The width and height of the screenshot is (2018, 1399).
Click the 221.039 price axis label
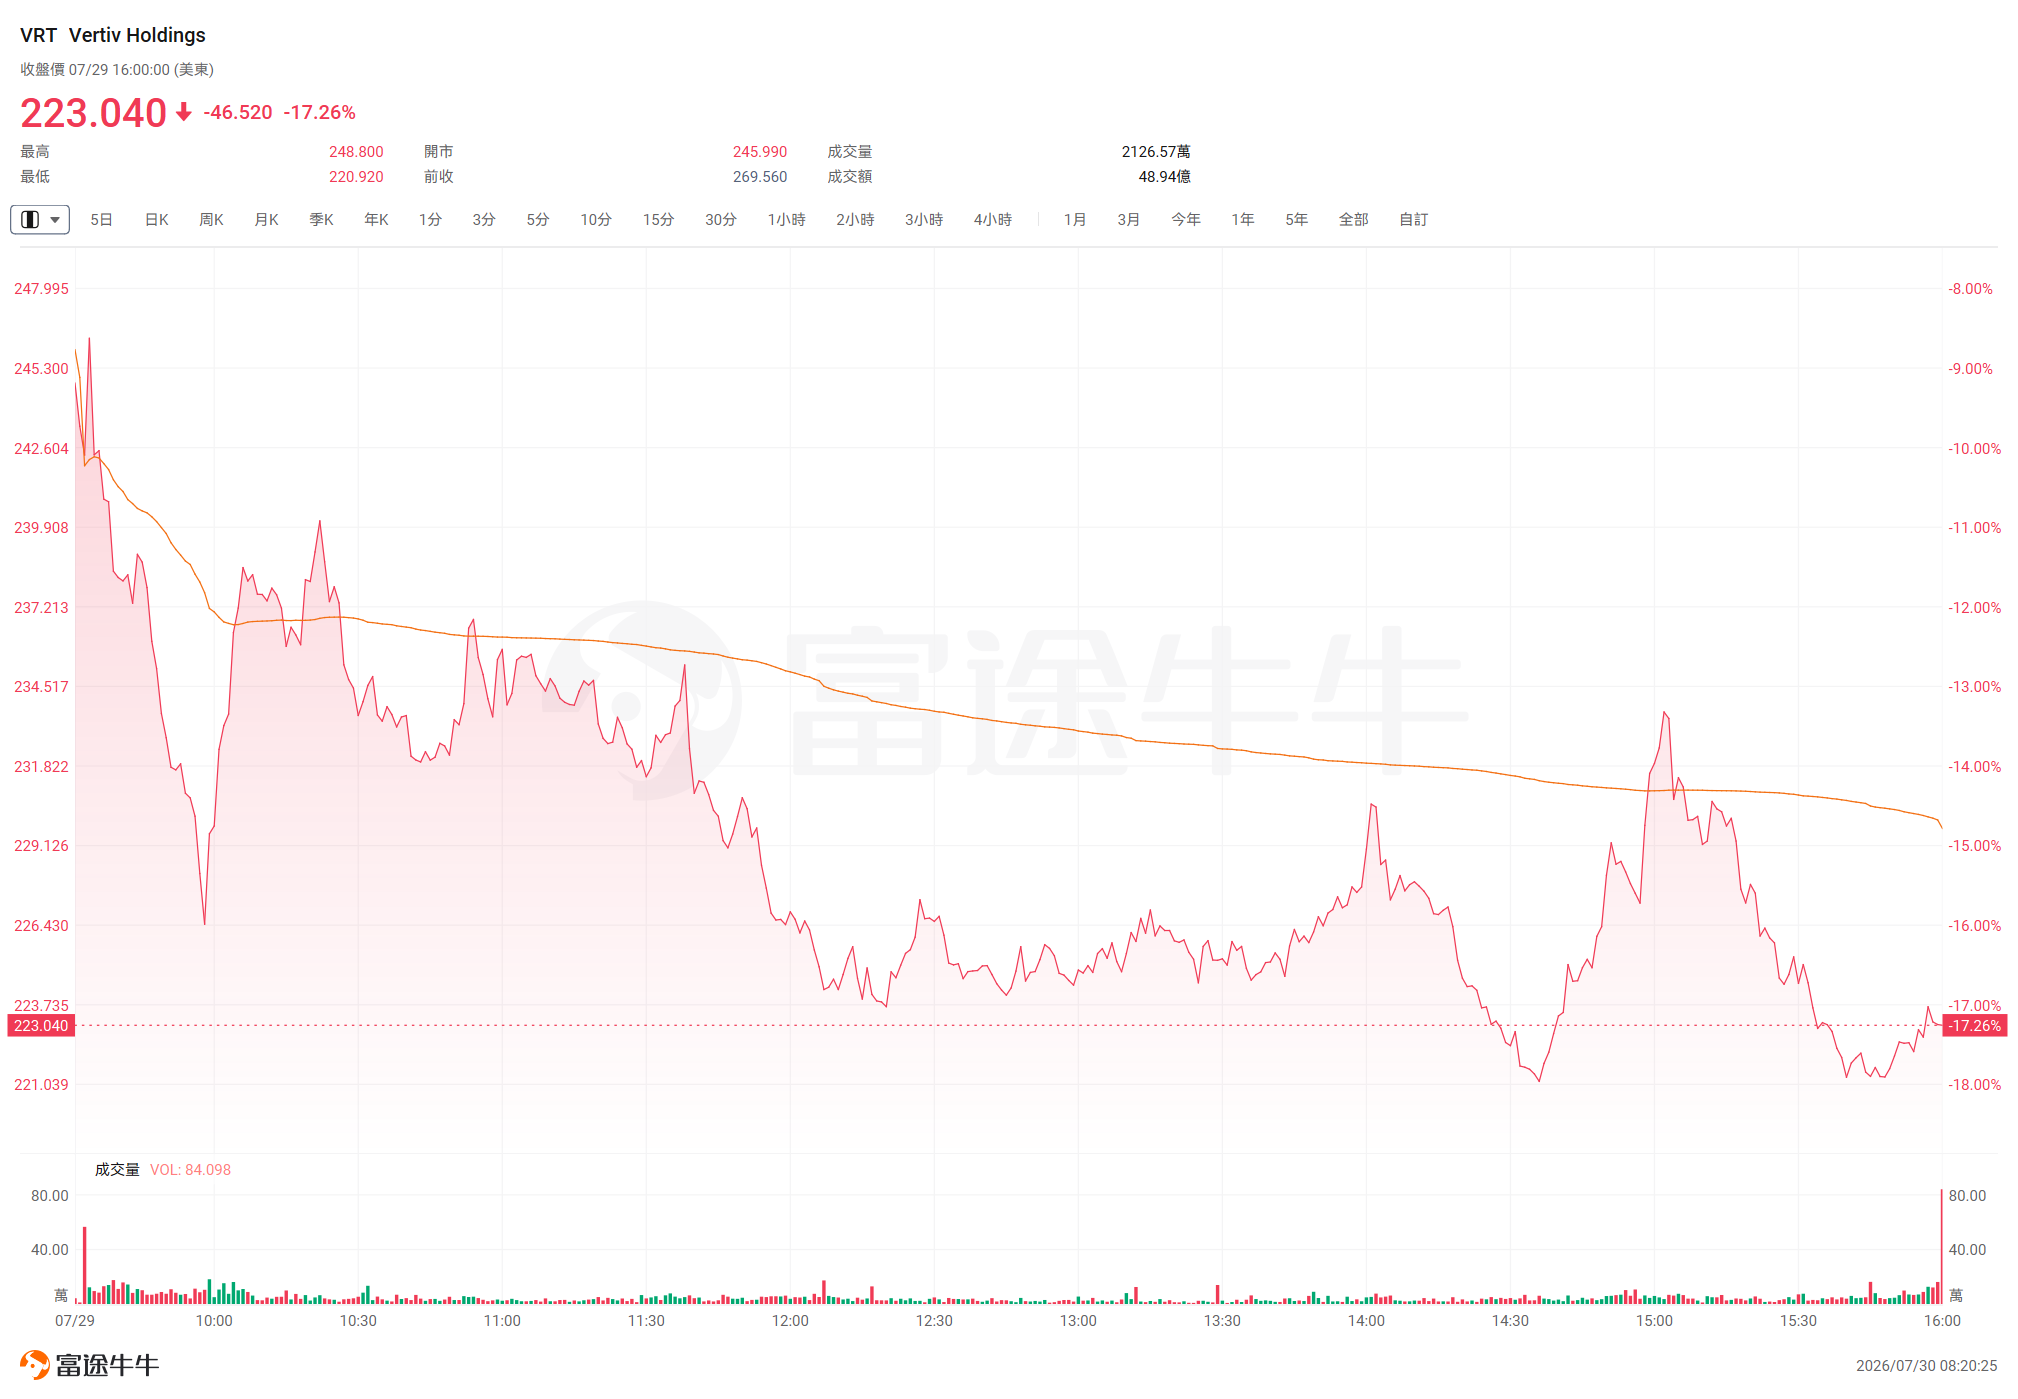[x=41, y=1085]
